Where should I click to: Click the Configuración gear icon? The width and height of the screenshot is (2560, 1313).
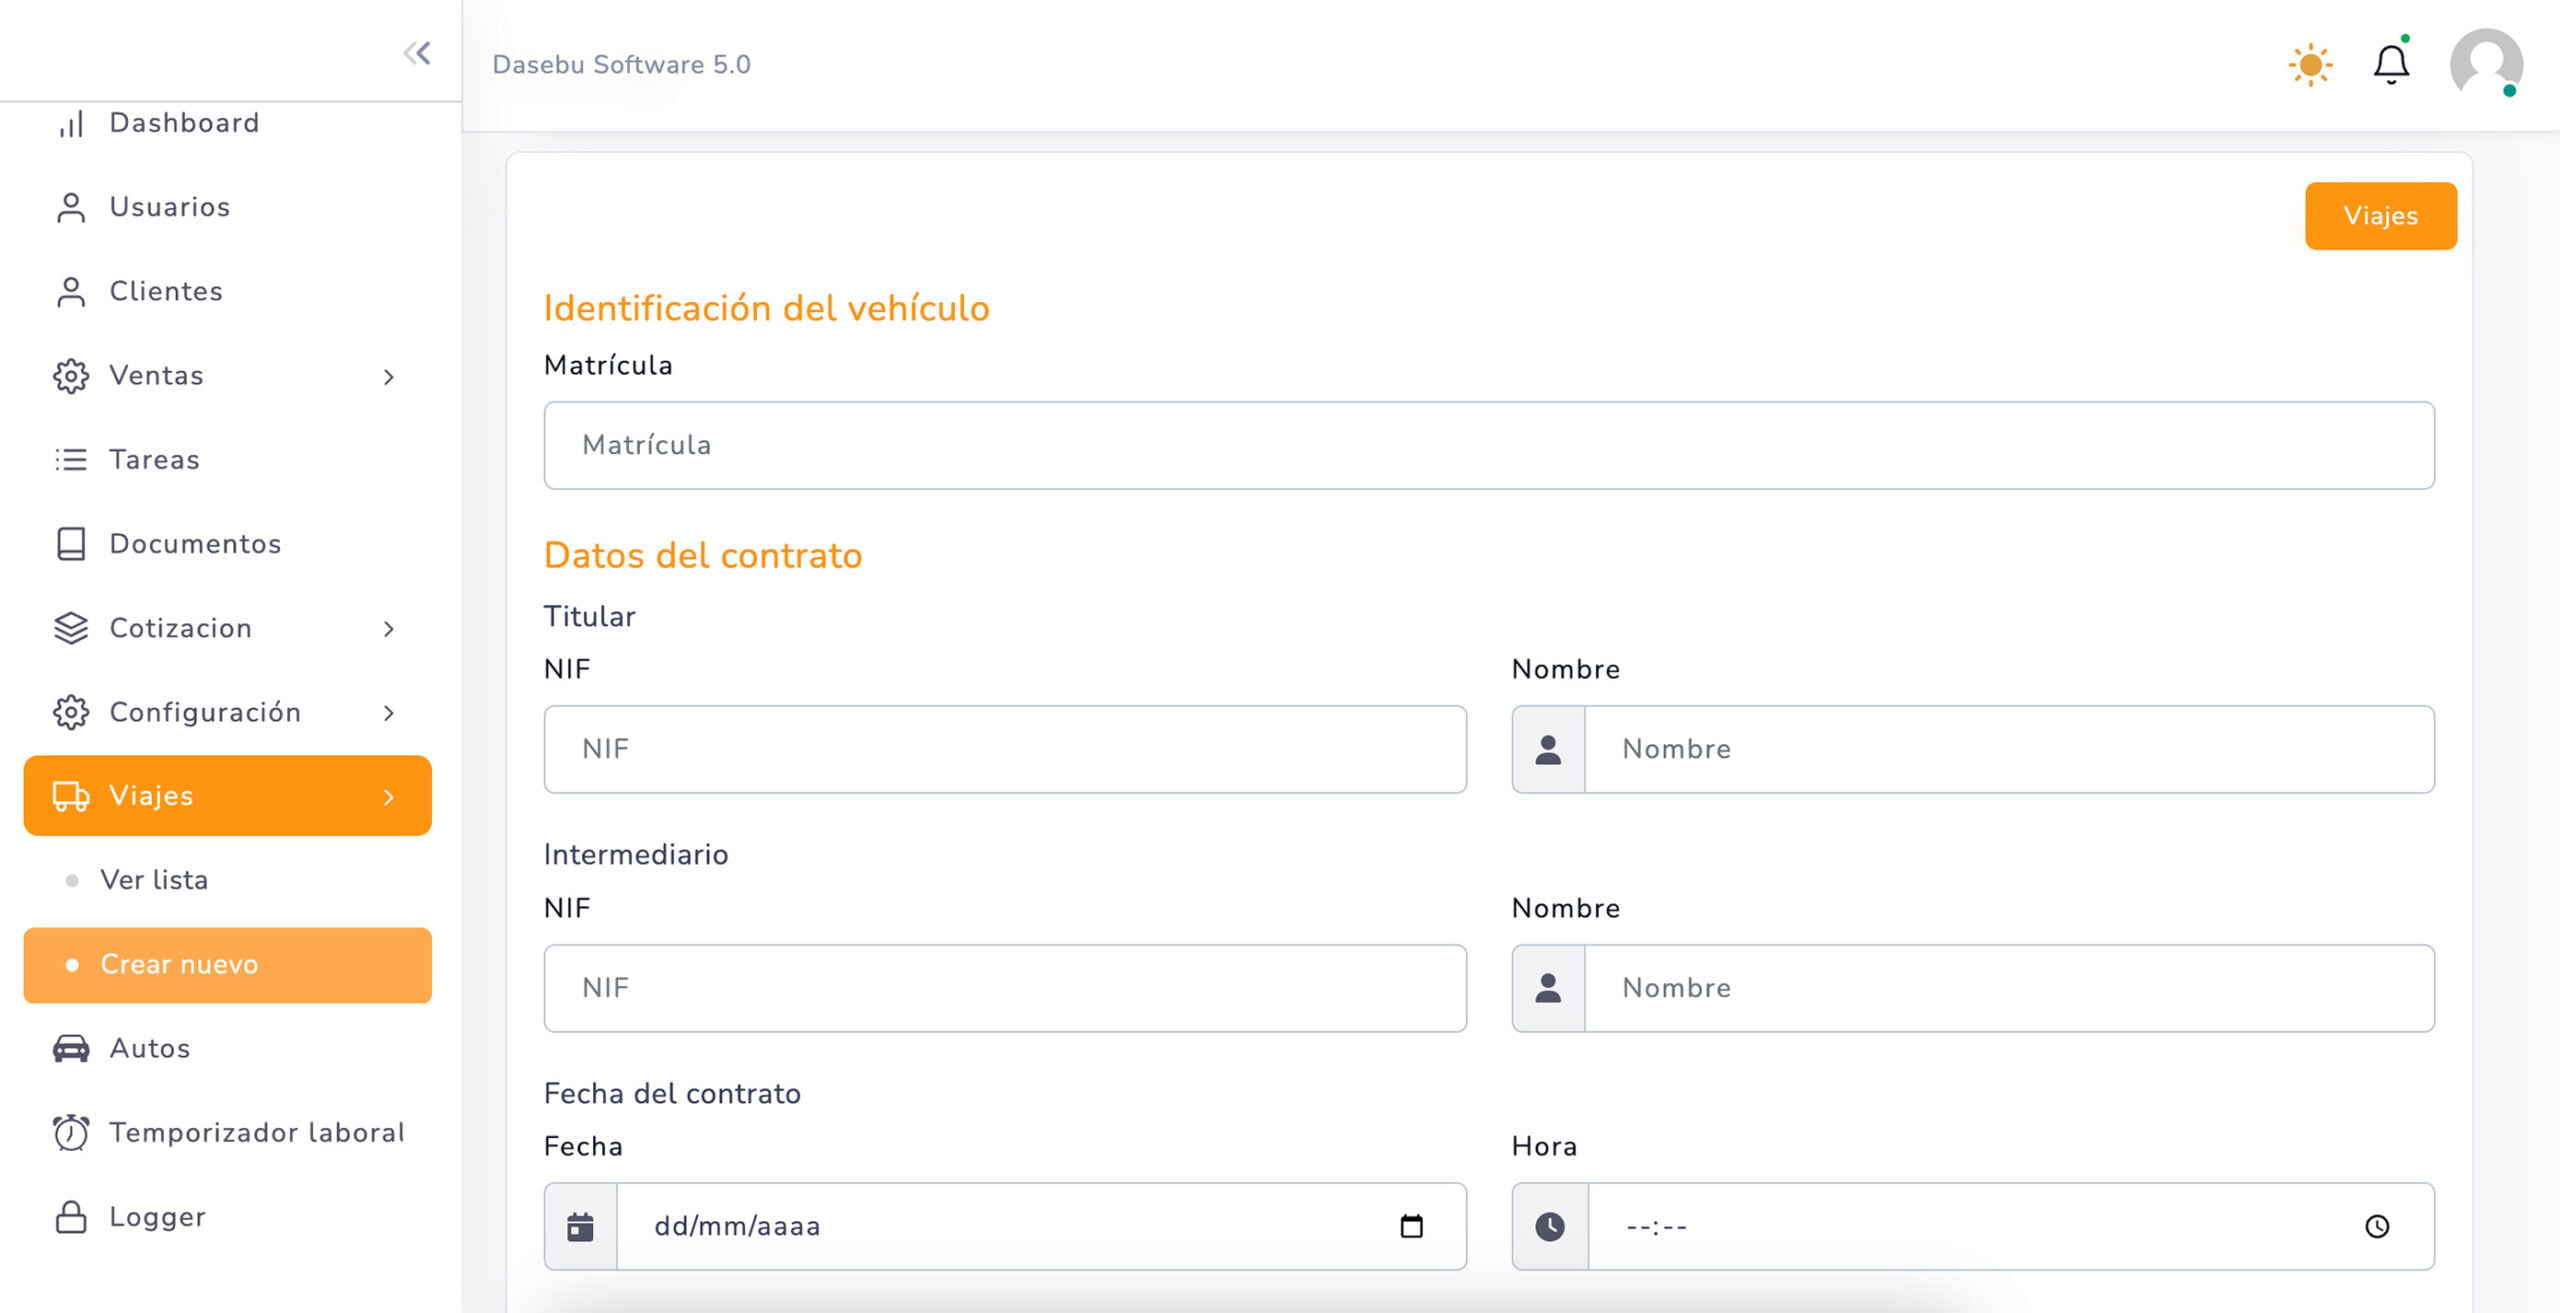pos(71,712)
